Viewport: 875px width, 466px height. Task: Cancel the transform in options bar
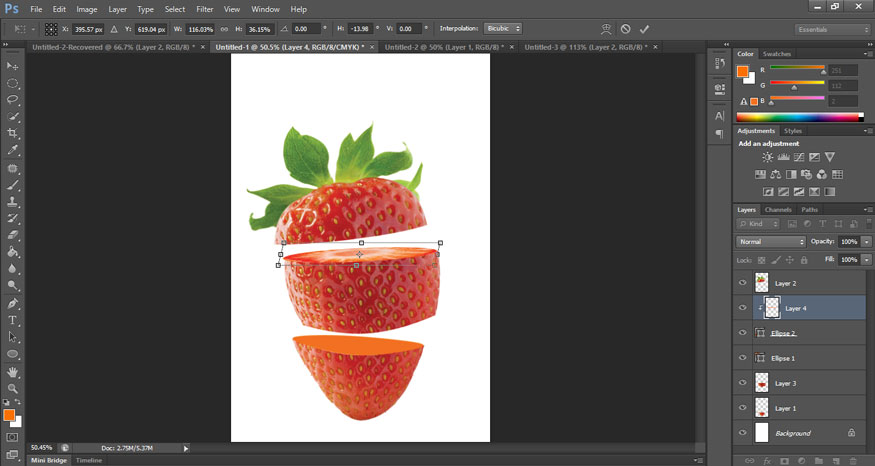(625, 29)
